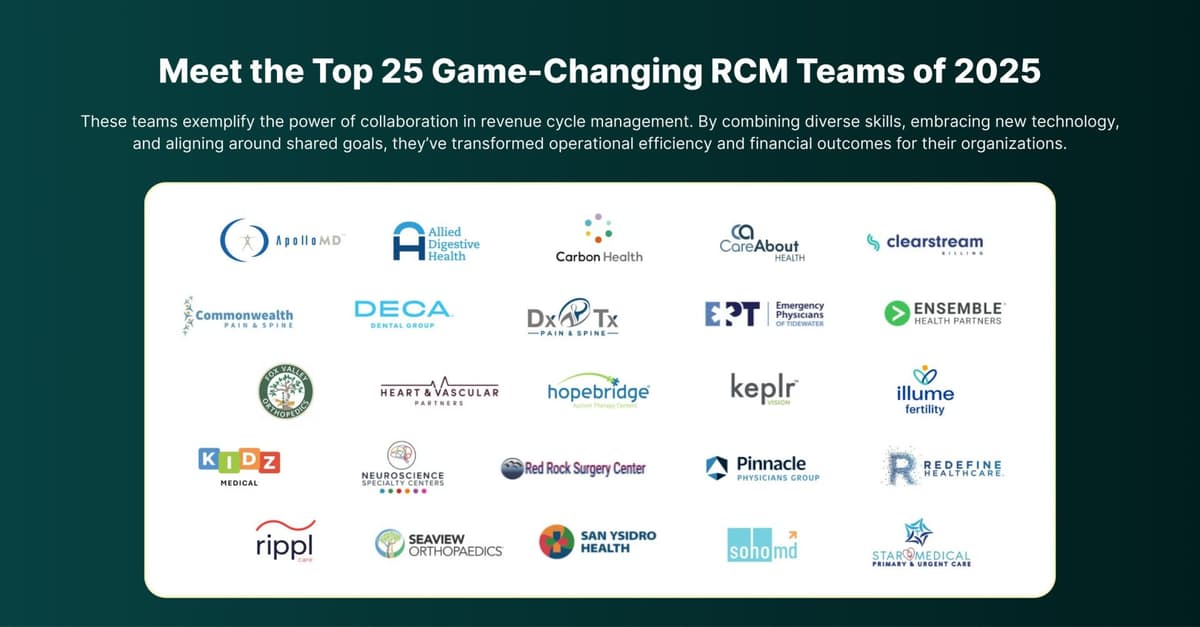This screenshot has width=1200, height=627.
Task: Click the Heart & Vascular Partners logo
Action: click(439, 392)
